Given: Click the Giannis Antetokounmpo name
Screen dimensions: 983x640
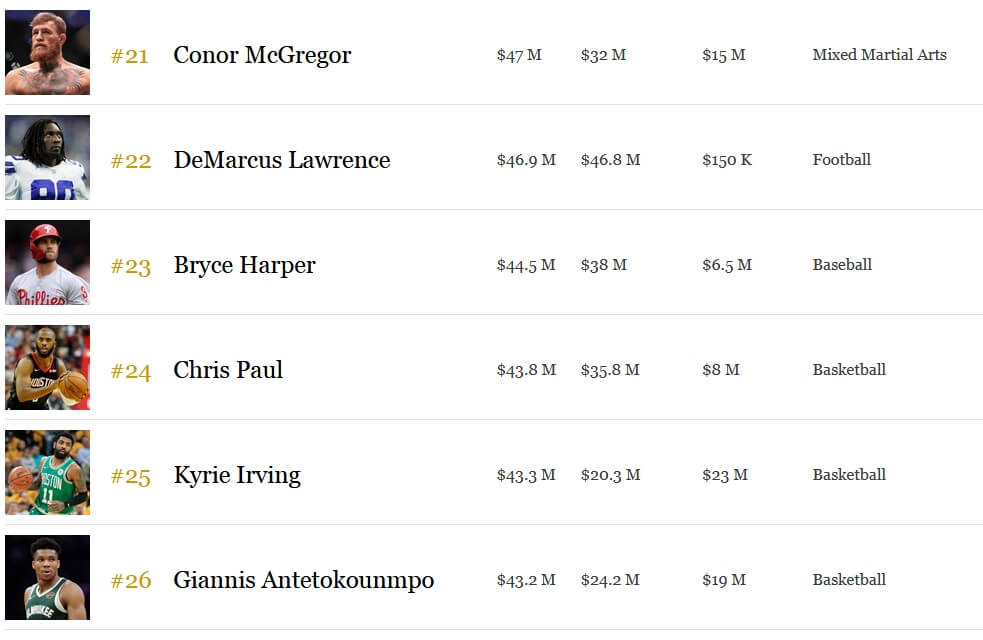Looking at the screenshot, I should [303, 580].
